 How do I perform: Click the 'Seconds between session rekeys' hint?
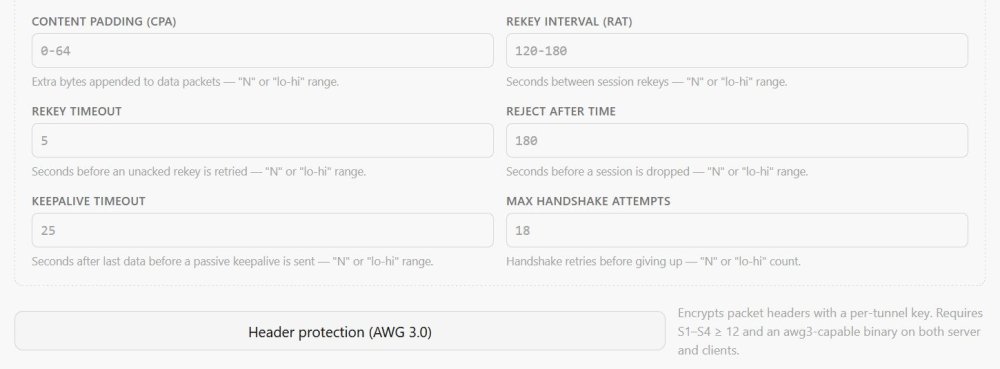pyautogui.click(x=647, y=82)
